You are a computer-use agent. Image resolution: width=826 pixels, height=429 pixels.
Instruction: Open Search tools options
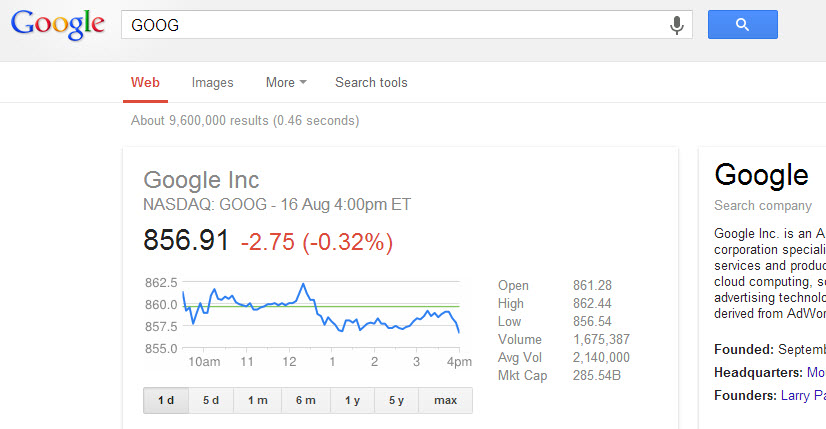371,83
